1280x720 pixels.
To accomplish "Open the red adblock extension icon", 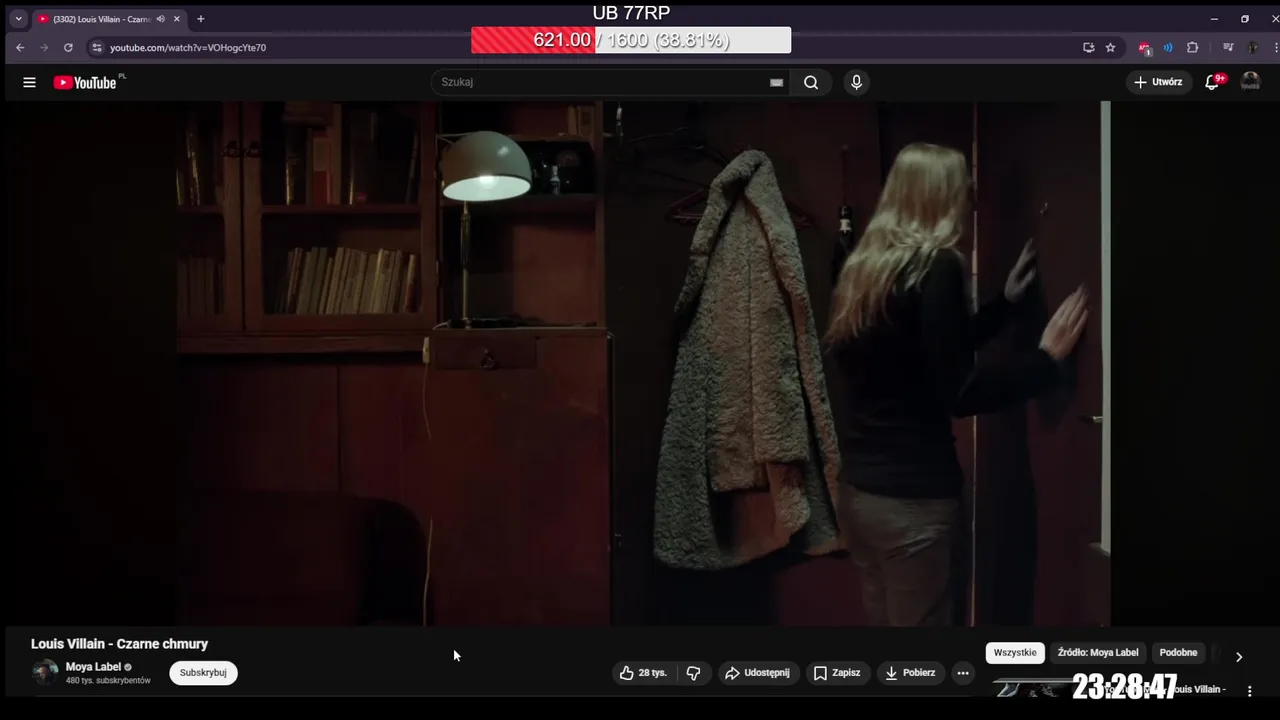I will pyautogui.click(x=1145, y=47).
